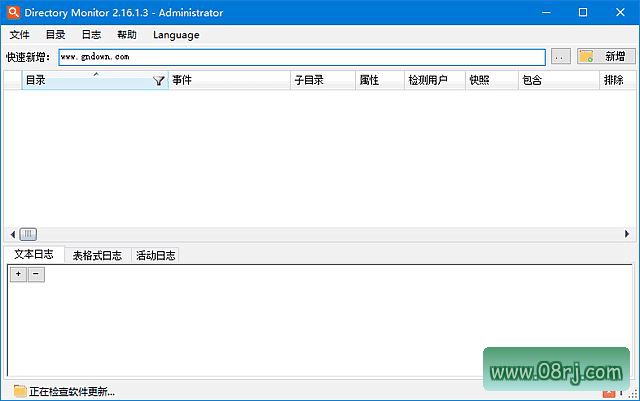Viewport: 640px width, 401px height.
Task: Open the Language menu
Action: 176,35
